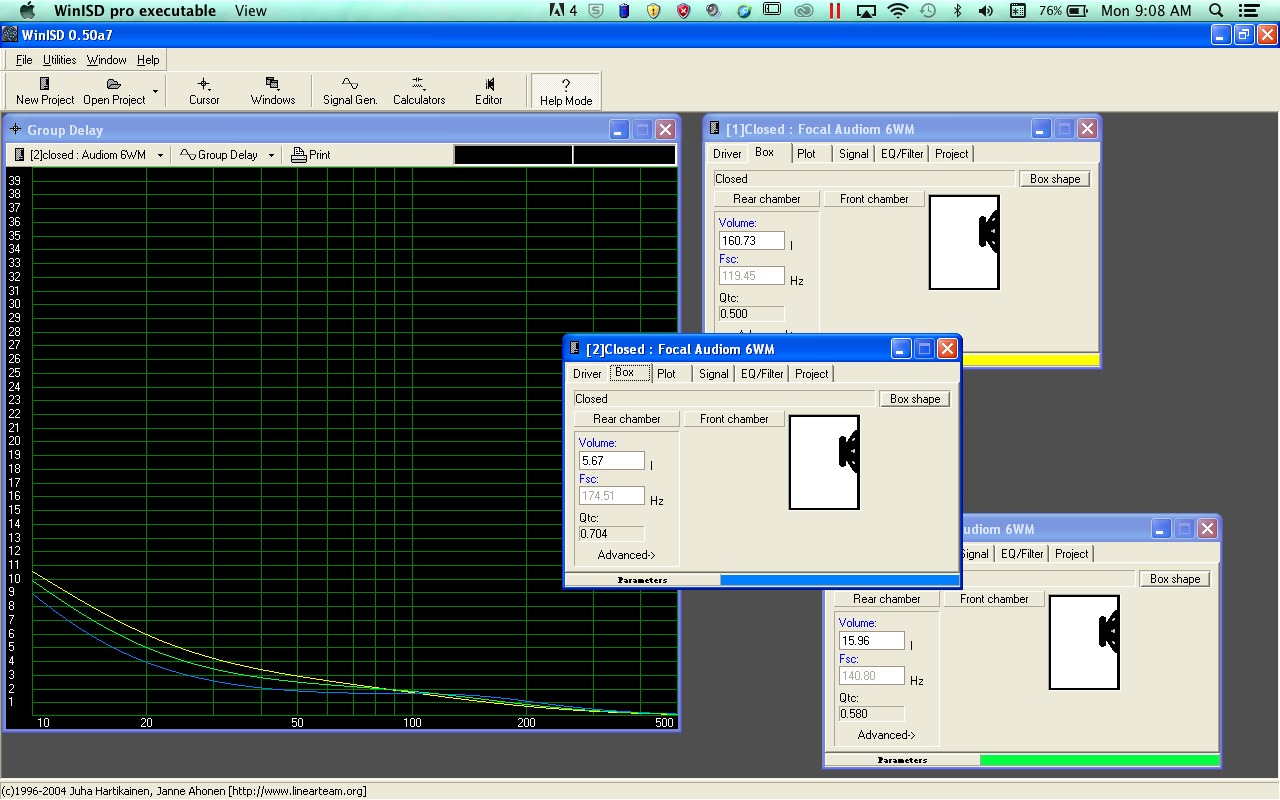Click Box shape button in [2]Closed window
This screenshot has width=1280, height=800.
[915, 399]
